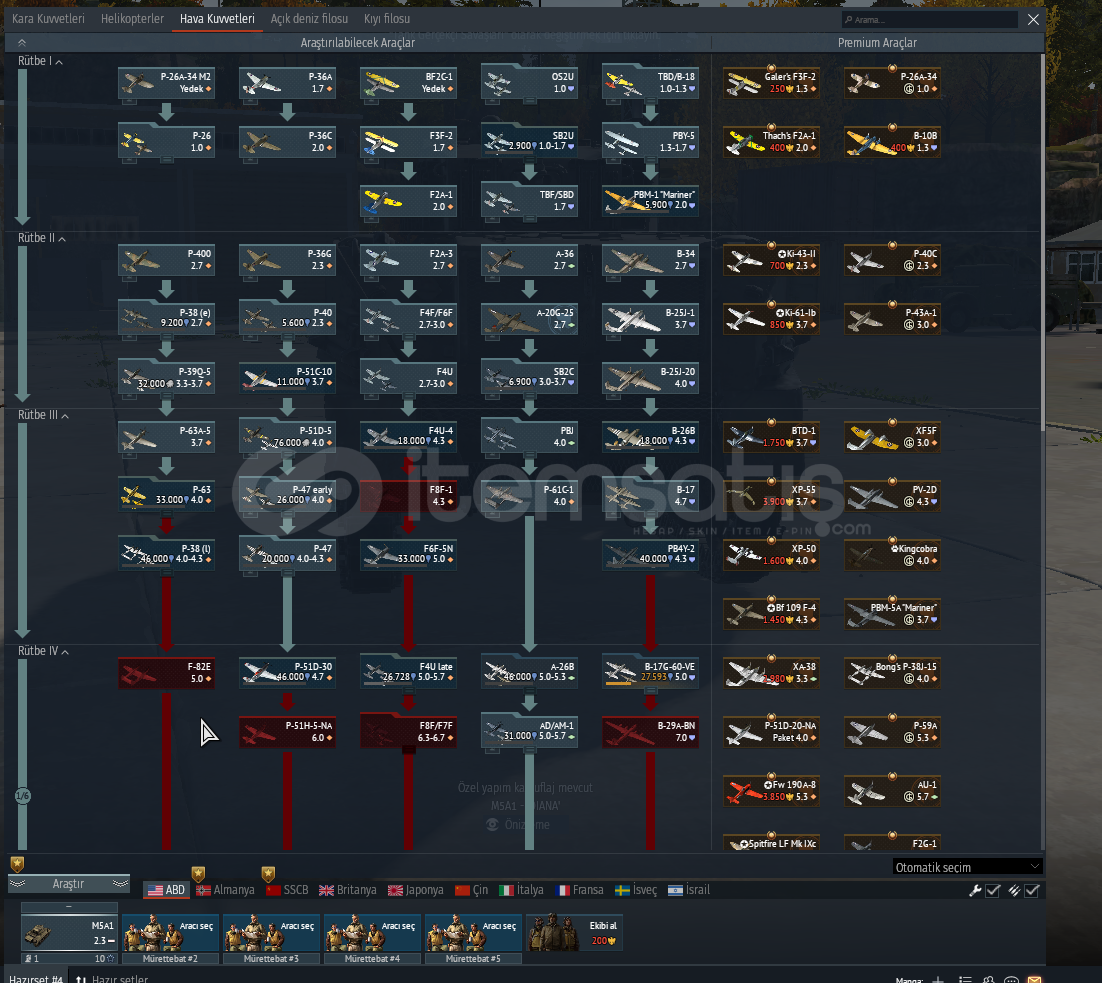Select the OS2U floatplane card
Screen dimensions: 1102x983
coord(529,83)
